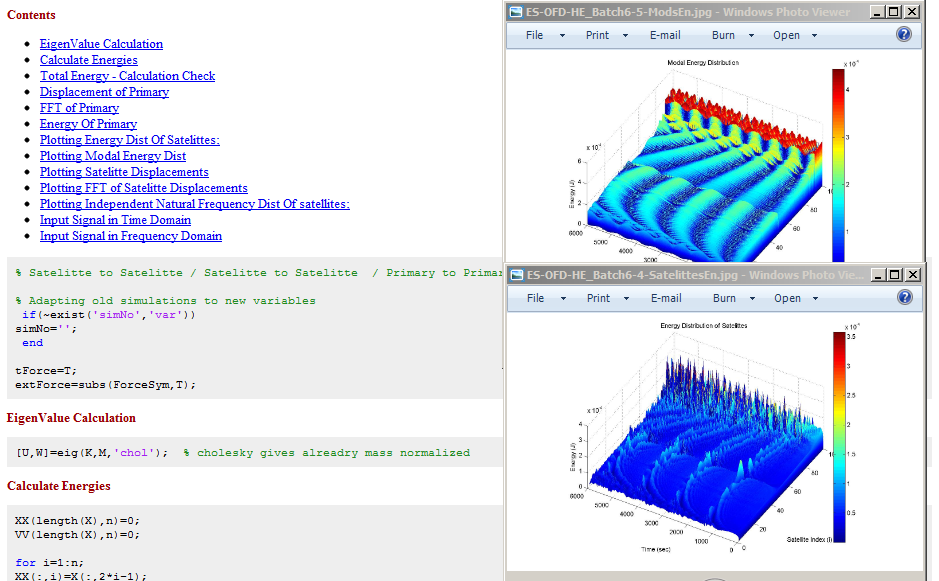Screen dimensions: 939x581
Task: Open Plotting Energy Dist Of Satelittes link
Action: tap(130, 140)
